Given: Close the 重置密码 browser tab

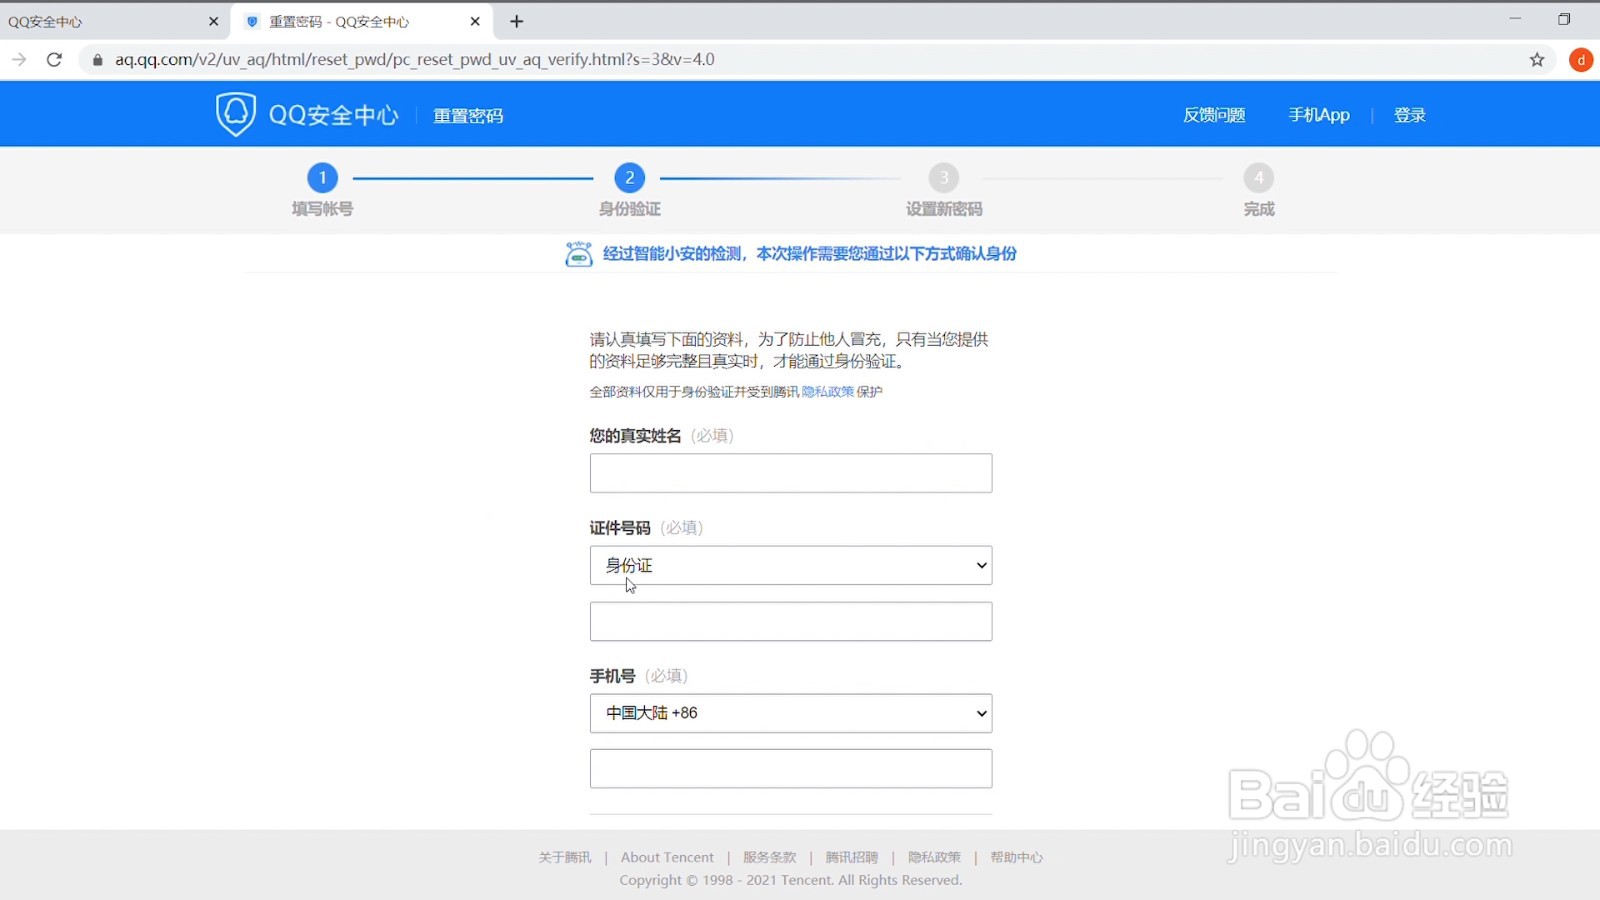Looking at the screenshot, I should [475, 21].
